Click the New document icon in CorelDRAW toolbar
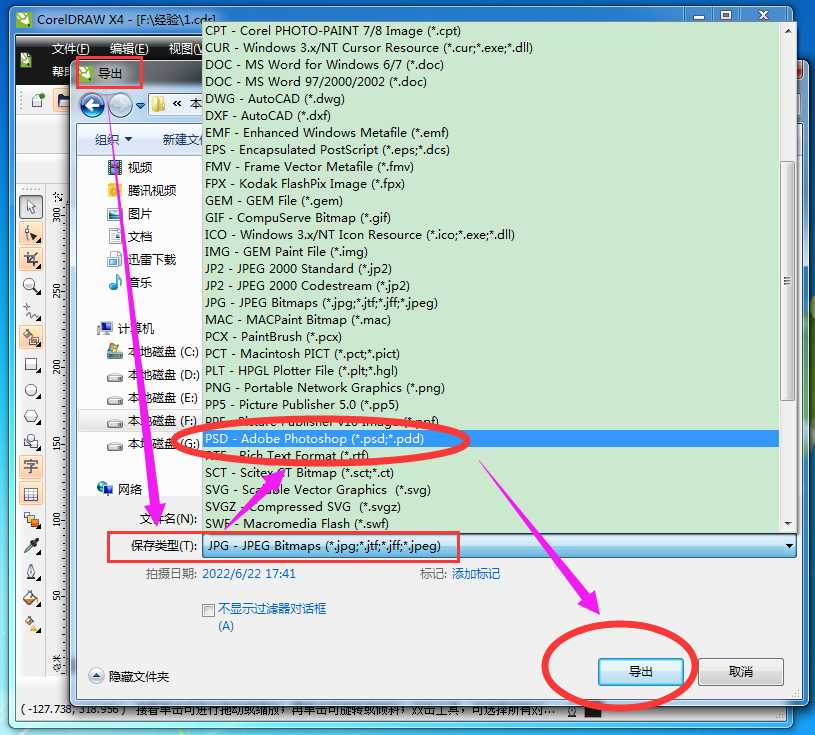The image size is (815, 735). pos(37,100)
